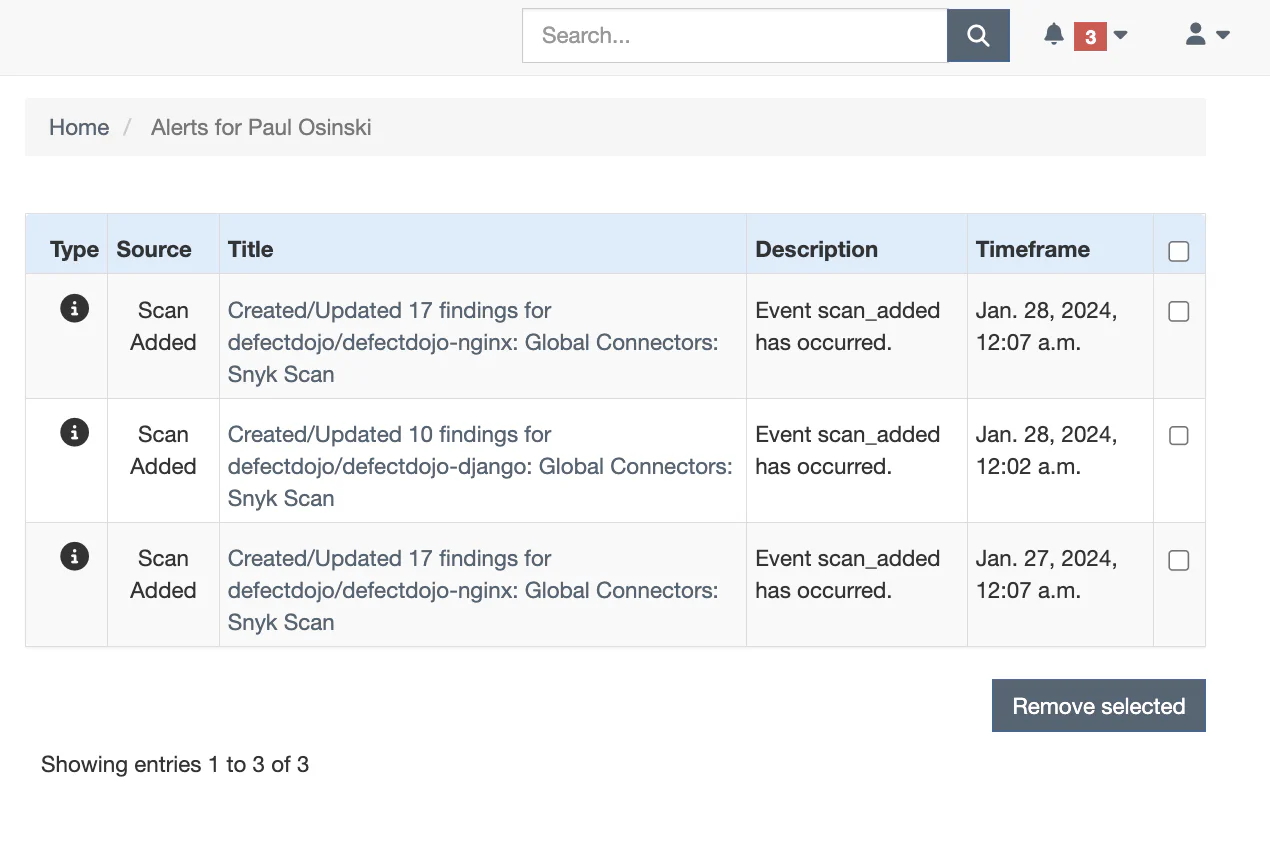
Task: Check the box for Jan. 28 12:07 a.m. alert
Action: 1179,312
